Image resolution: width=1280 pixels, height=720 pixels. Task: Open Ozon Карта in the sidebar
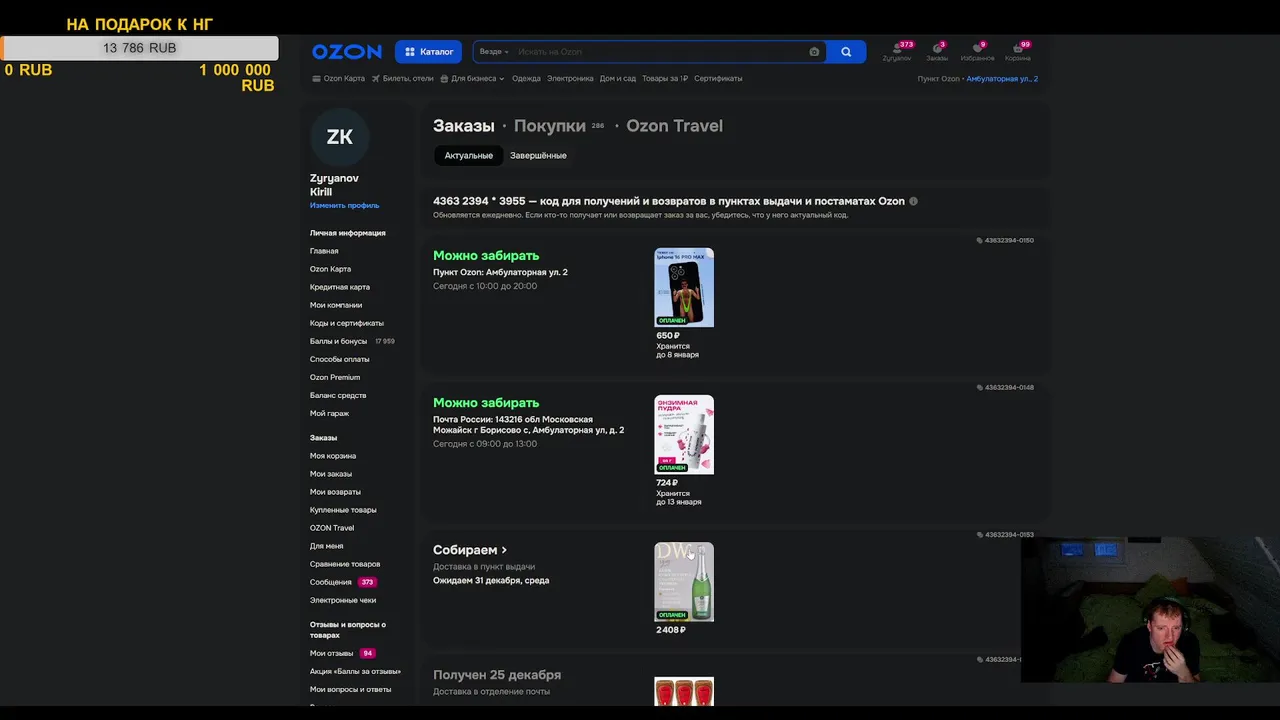tap(330, 269)
